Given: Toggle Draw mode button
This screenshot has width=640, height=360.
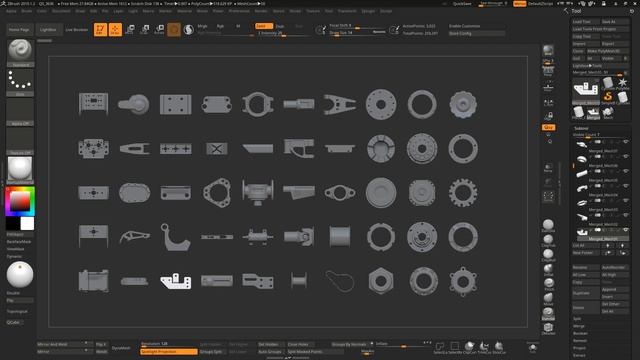Looking at the screenshot, I should click(x=115, y=29).
